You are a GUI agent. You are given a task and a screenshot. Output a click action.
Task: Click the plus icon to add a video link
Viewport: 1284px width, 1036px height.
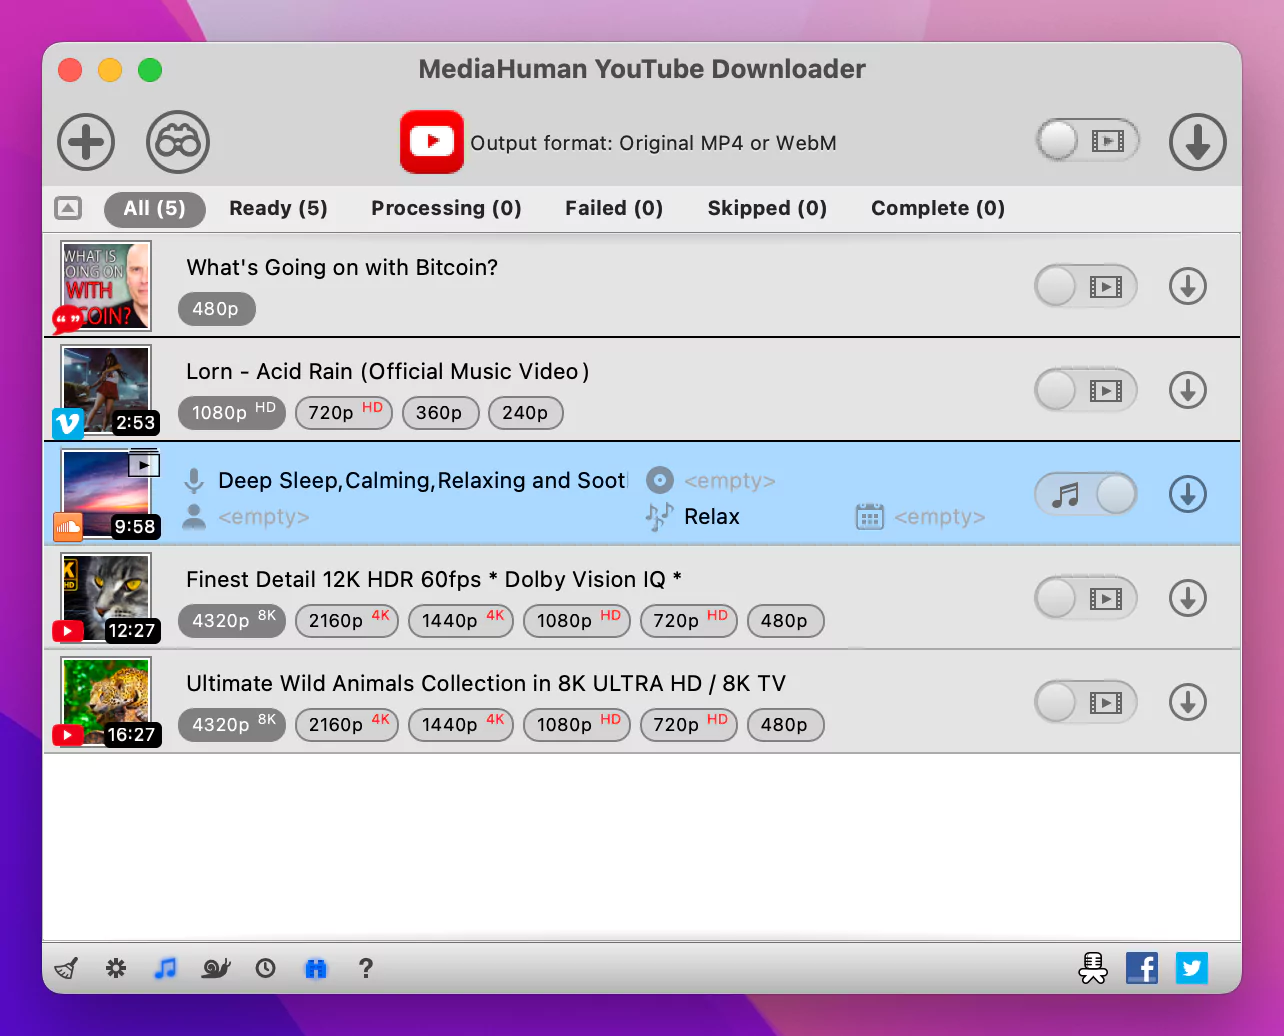pos(86,142)
